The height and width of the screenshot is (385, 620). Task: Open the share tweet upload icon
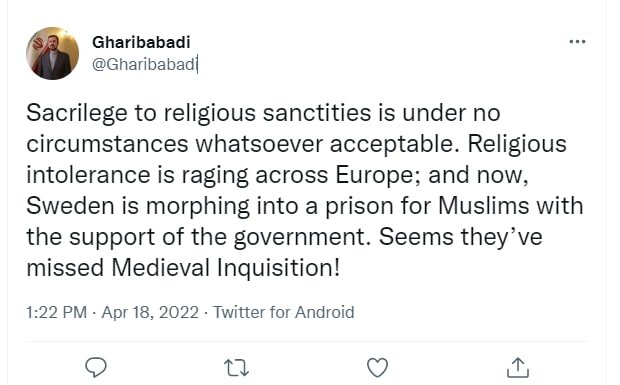(518, 367)
